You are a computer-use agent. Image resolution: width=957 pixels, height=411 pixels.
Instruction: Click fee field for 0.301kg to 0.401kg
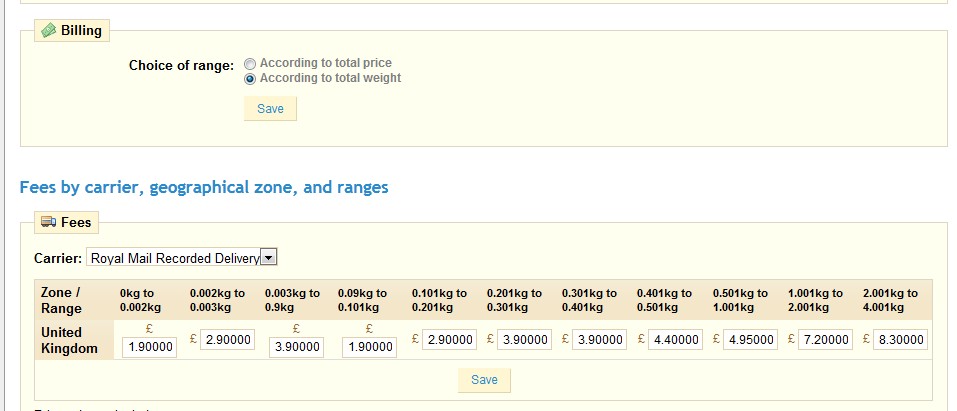[599, 340]
